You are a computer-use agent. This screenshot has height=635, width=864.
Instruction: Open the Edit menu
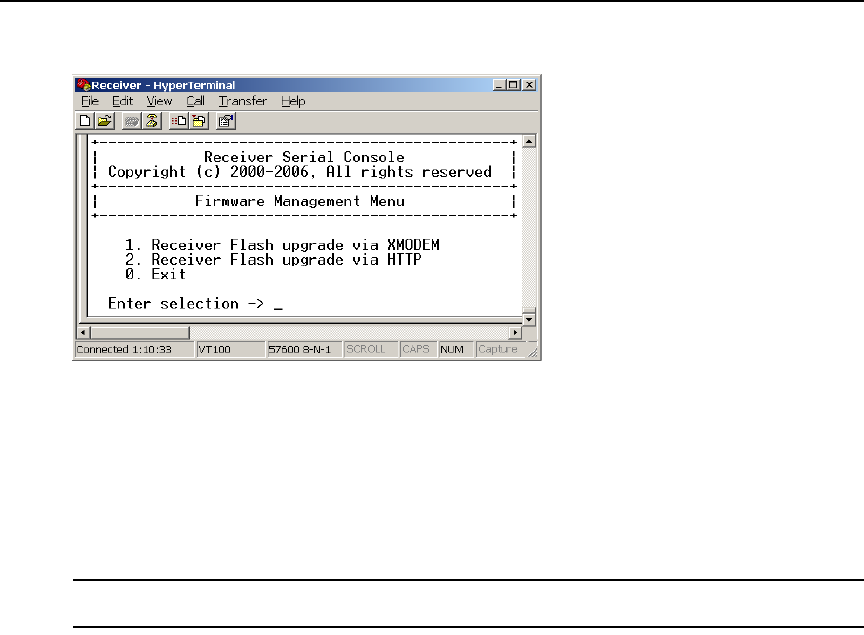click(x=122, y=101)
